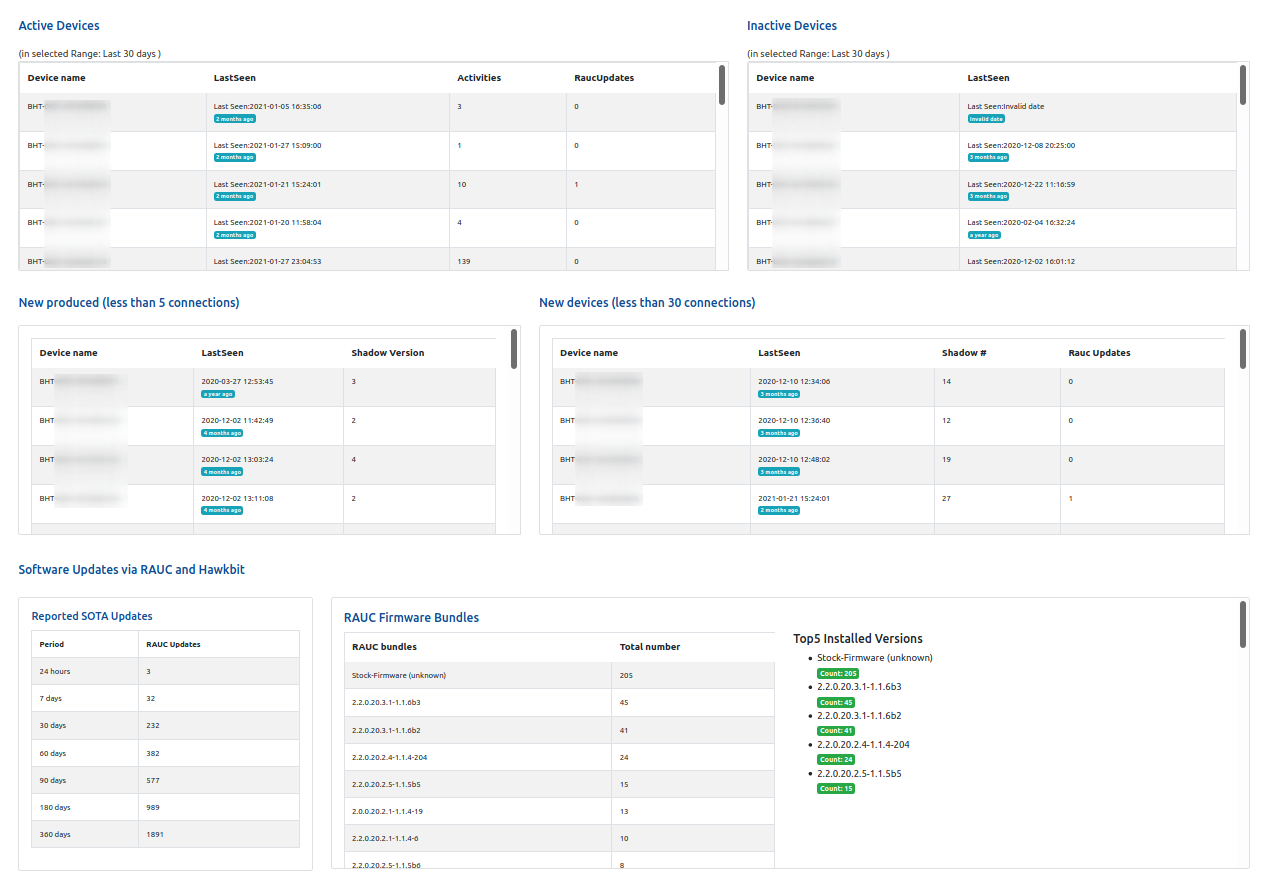Select the '360 days' row in SOTA Updates
Image resolution: width=1269 pixels, height=883 pixels.
pyautogui.click(x=165, y=834)
